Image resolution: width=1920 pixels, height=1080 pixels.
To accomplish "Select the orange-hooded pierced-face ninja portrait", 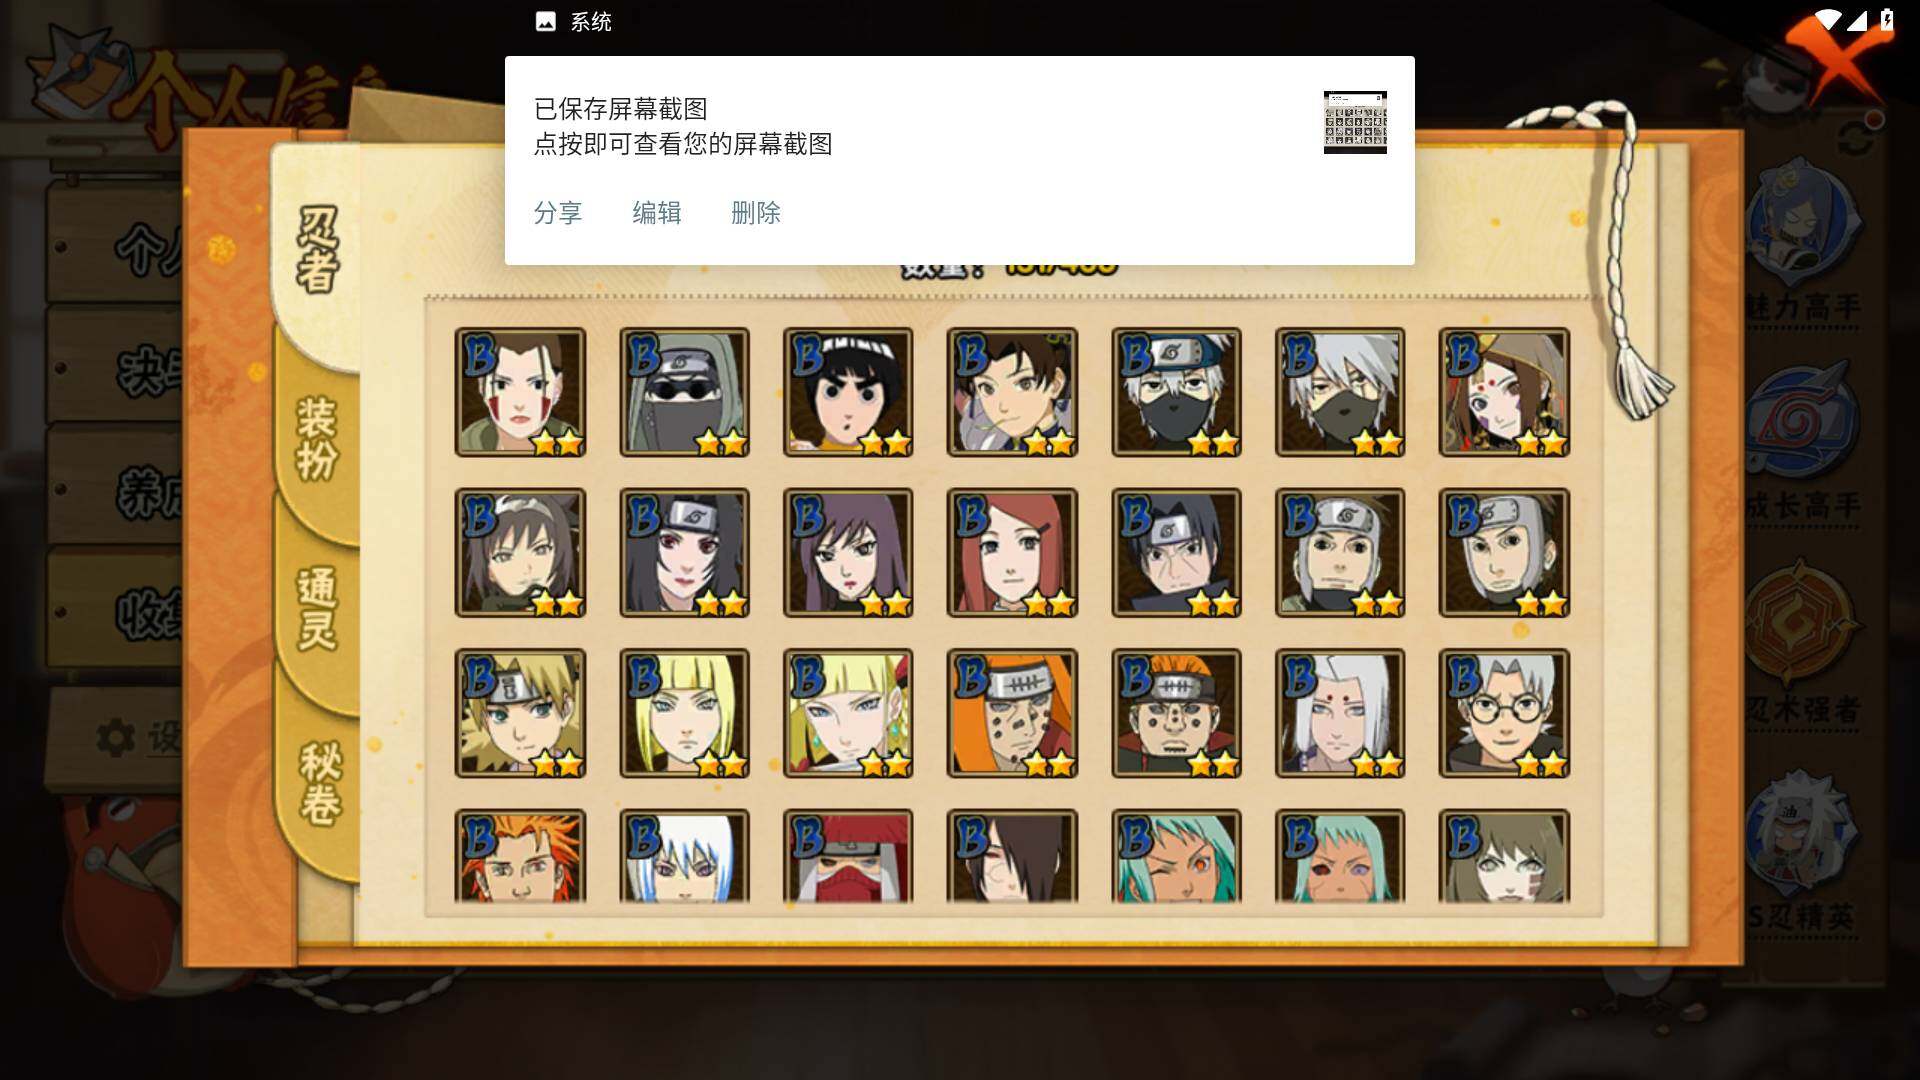I will (1012, 713).
